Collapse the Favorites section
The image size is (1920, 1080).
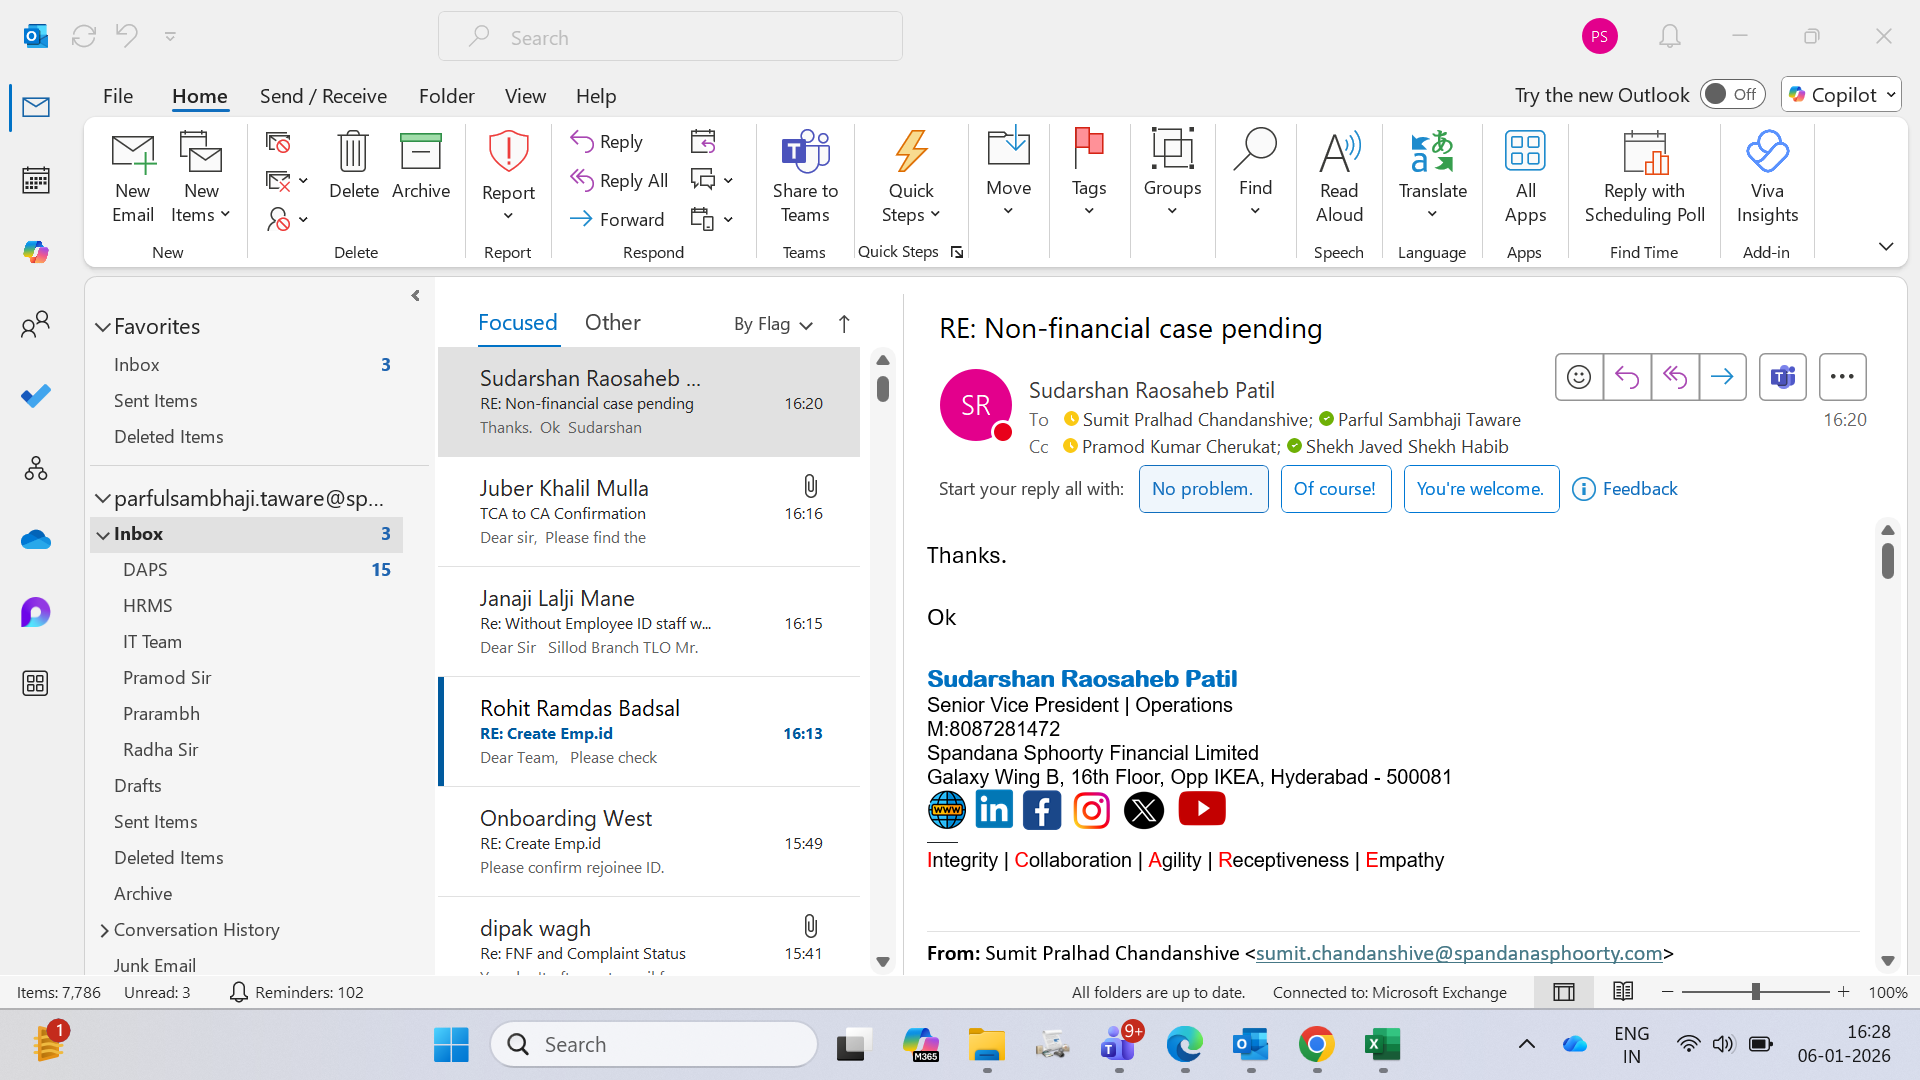point(102,327)
